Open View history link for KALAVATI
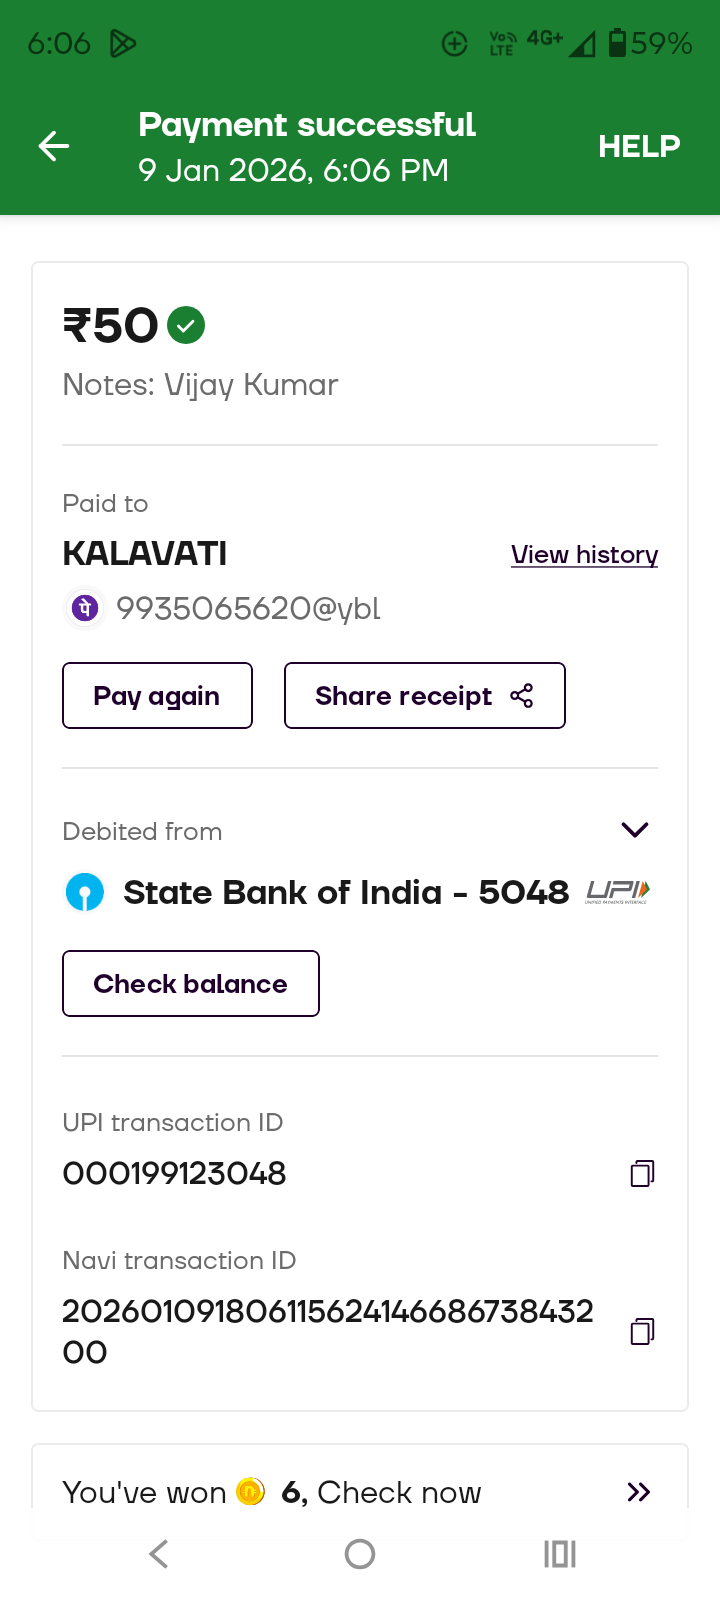The height and width of the screenshot is (1600, 720). click(x=584, y=555)
